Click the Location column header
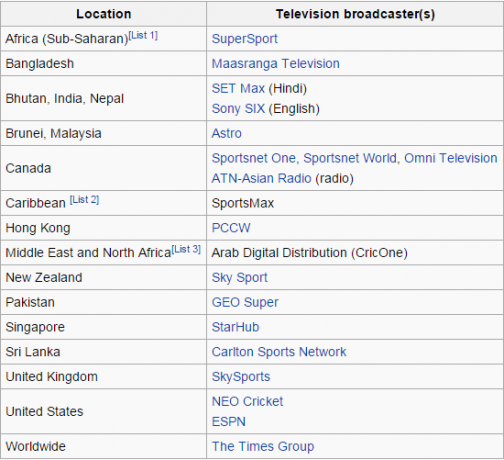Image resolution: width=504 pixels, height=460 pixels. tap(104, 14)
